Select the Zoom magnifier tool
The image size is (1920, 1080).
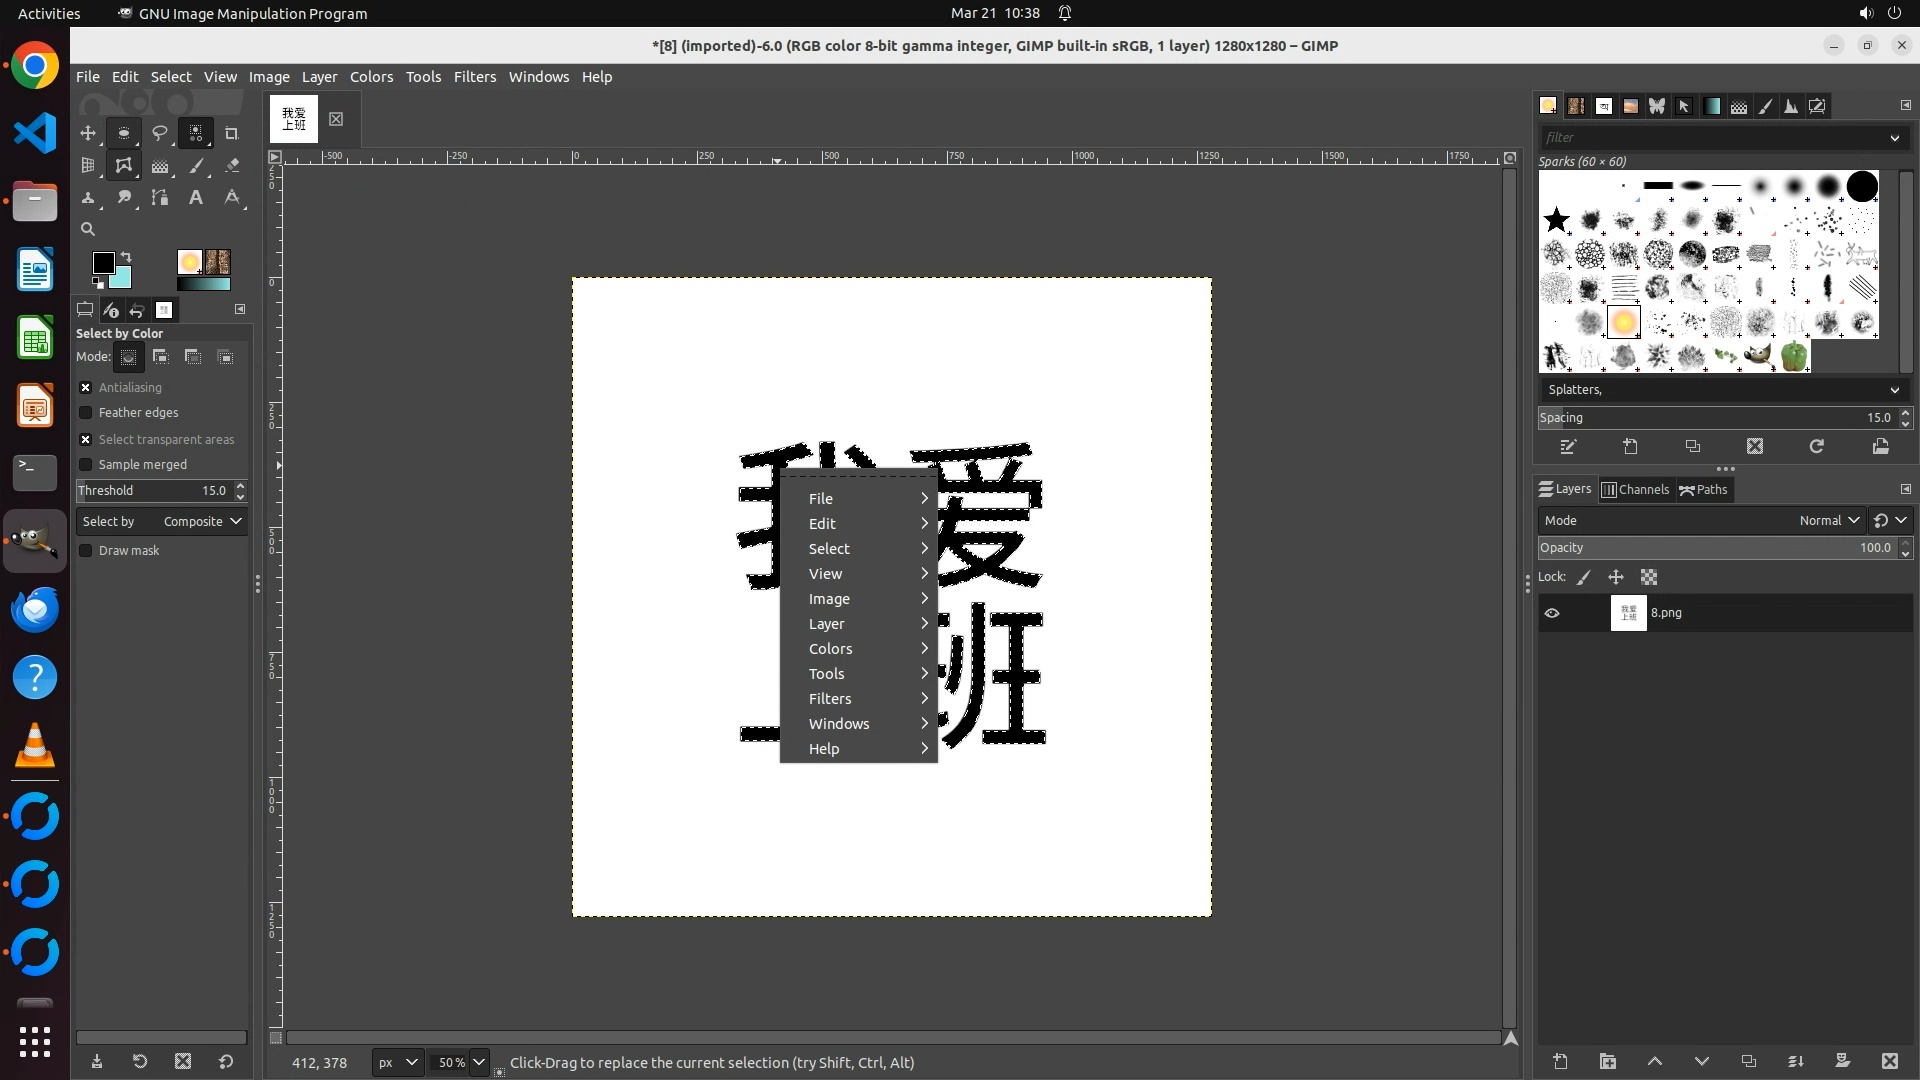tap(88, 229)
